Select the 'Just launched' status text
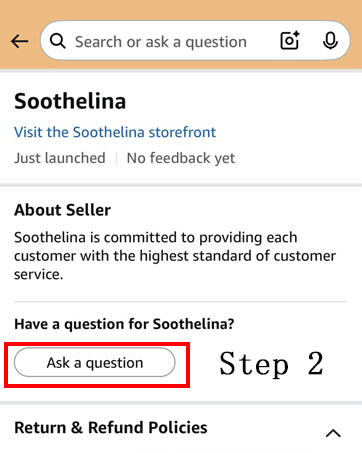Screen dimensions: 362x453 [x=60, y=158]
